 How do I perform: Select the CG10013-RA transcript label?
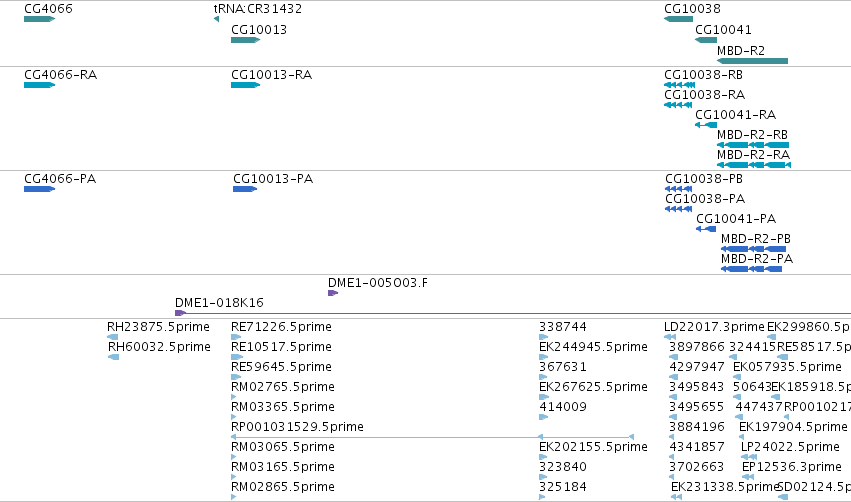271,75
